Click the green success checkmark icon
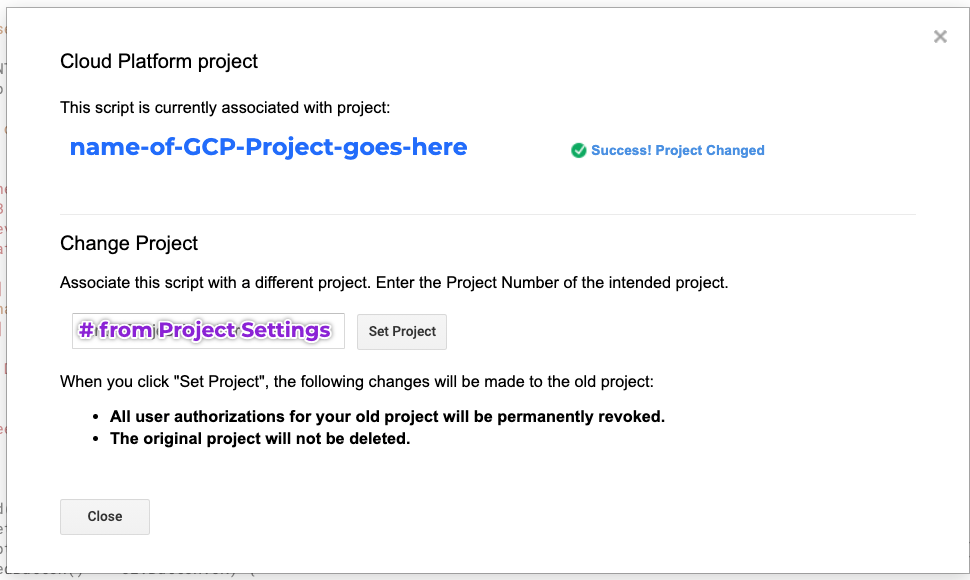970x580 pixels. [x=578, y=150]
